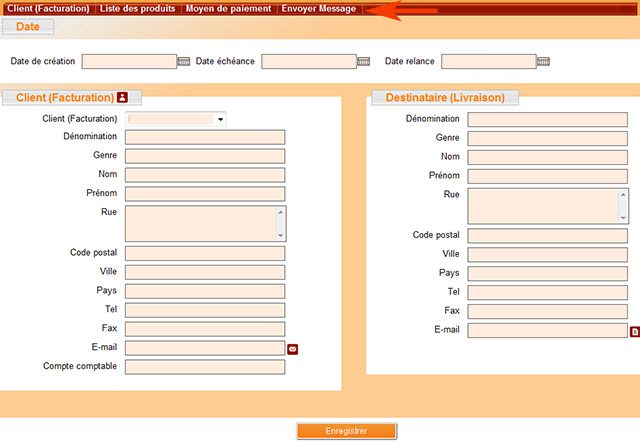
Task: Click the client Code postal field
Action: (205, 253)
